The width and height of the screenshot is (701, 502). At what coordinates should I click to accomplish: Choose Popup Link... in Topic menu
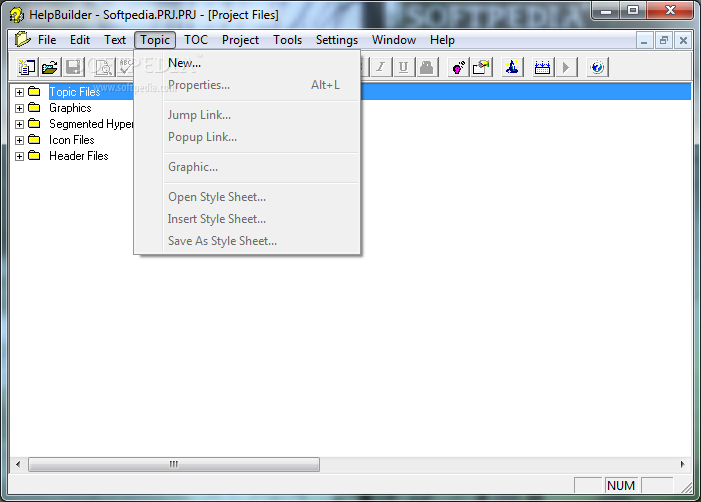(262, 137)
